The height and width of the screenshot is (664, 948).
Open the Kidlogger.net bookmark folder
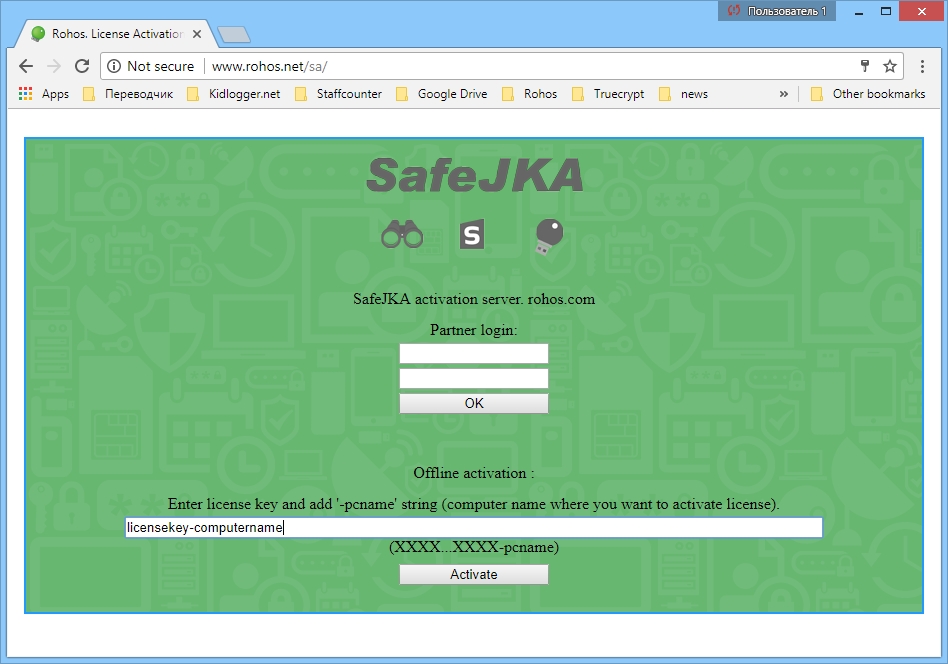point(234,94)
